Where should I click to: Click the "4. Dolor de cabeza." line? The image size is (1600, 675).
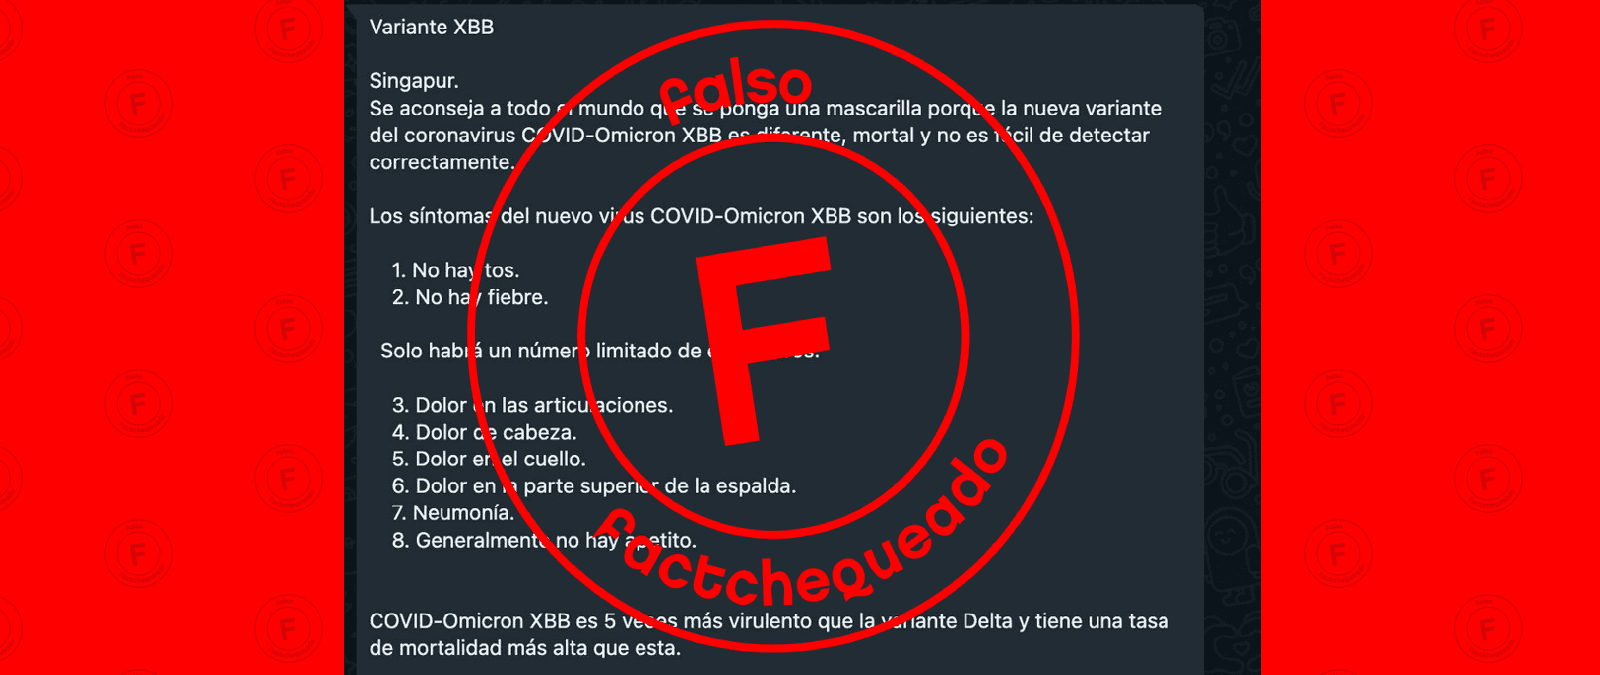tap(484, 432)
